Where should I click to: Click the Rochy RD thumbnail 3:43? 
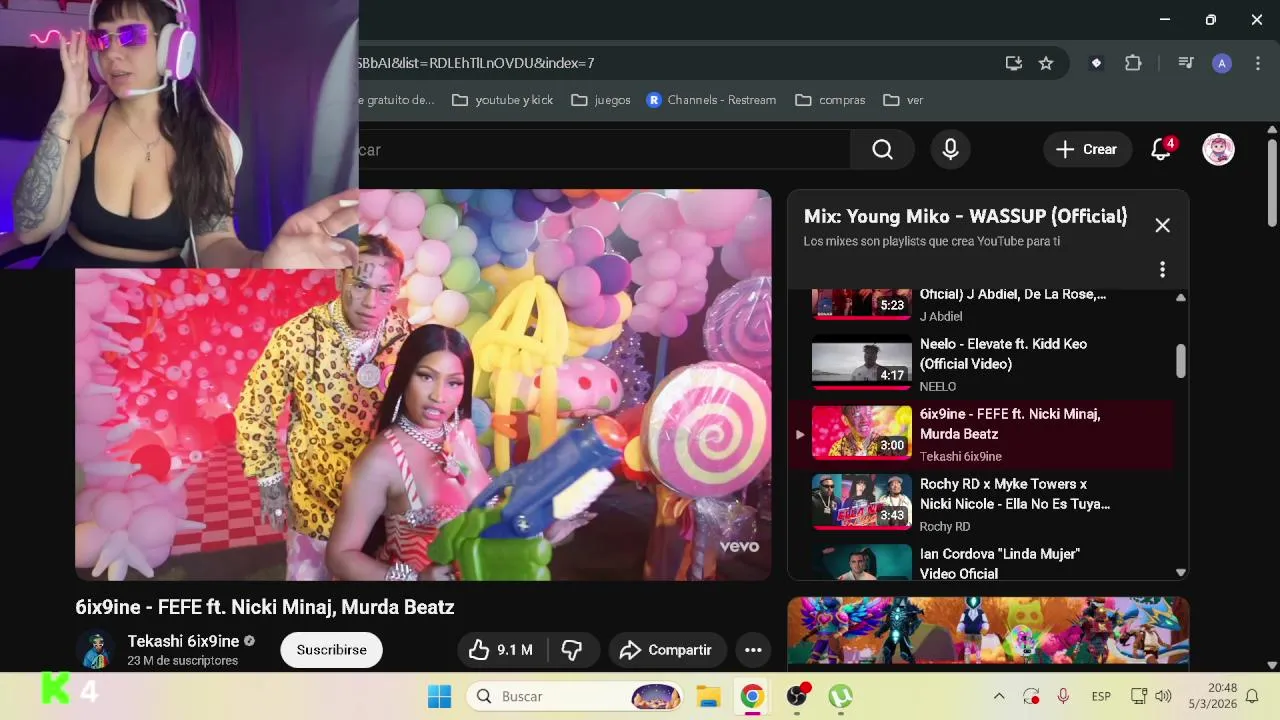point(862,503)
